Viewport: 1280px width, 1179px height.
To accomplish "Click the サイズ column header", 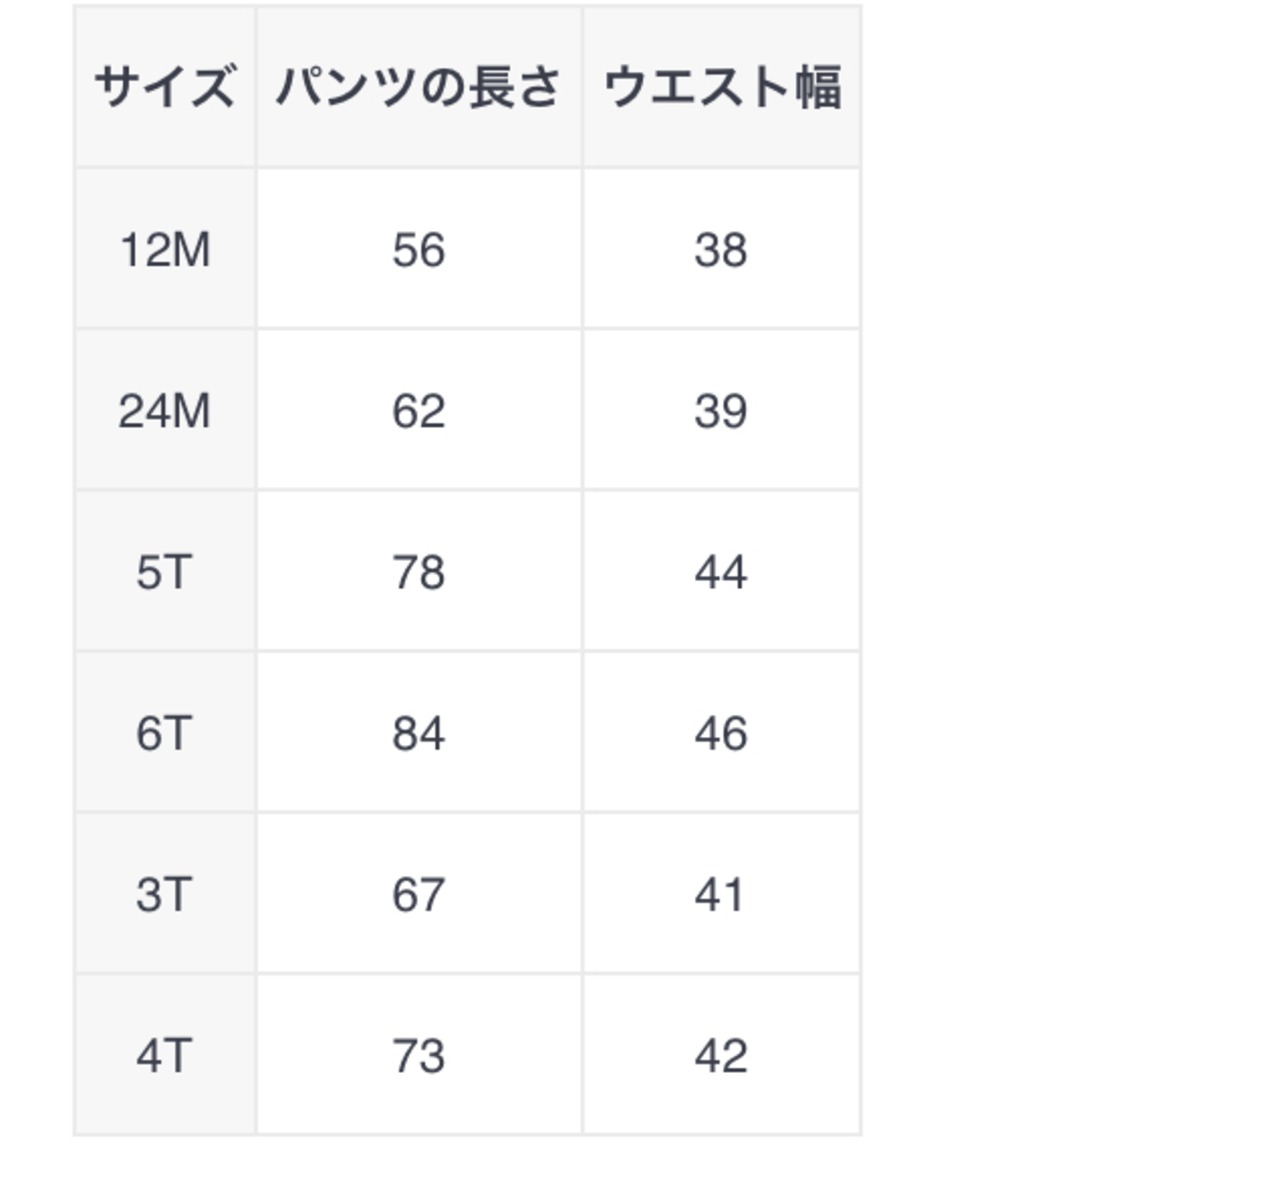I will point(165,87).
